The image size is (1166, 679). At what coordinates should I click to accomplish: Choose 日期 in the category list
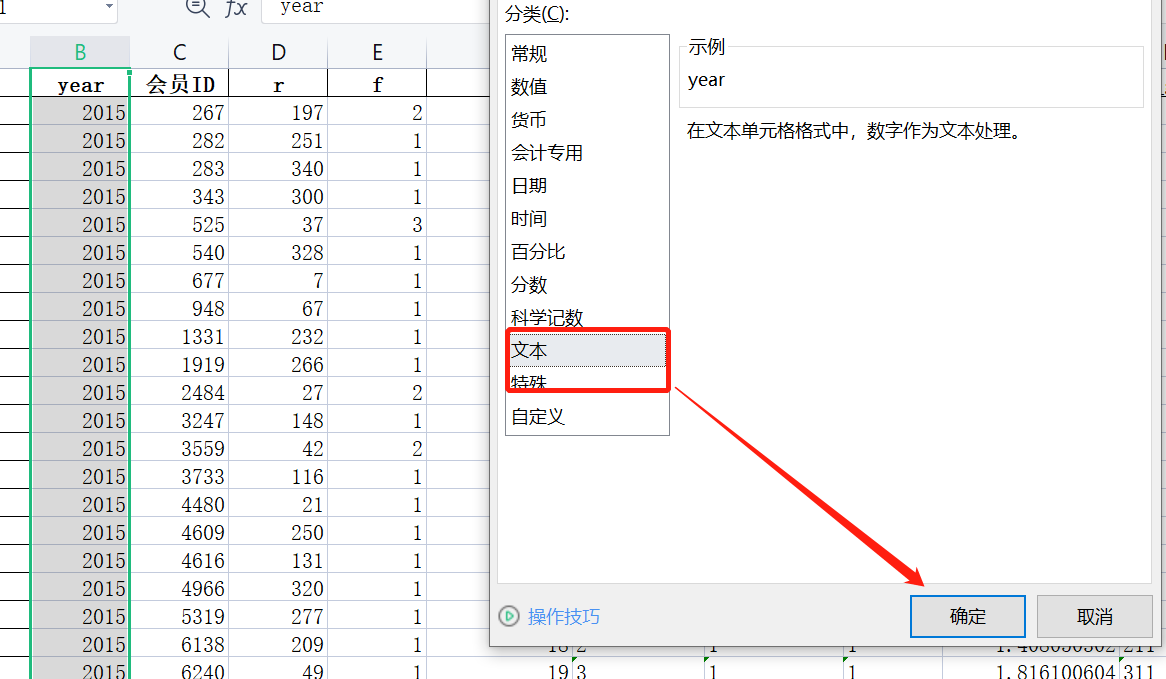point(587,186)
